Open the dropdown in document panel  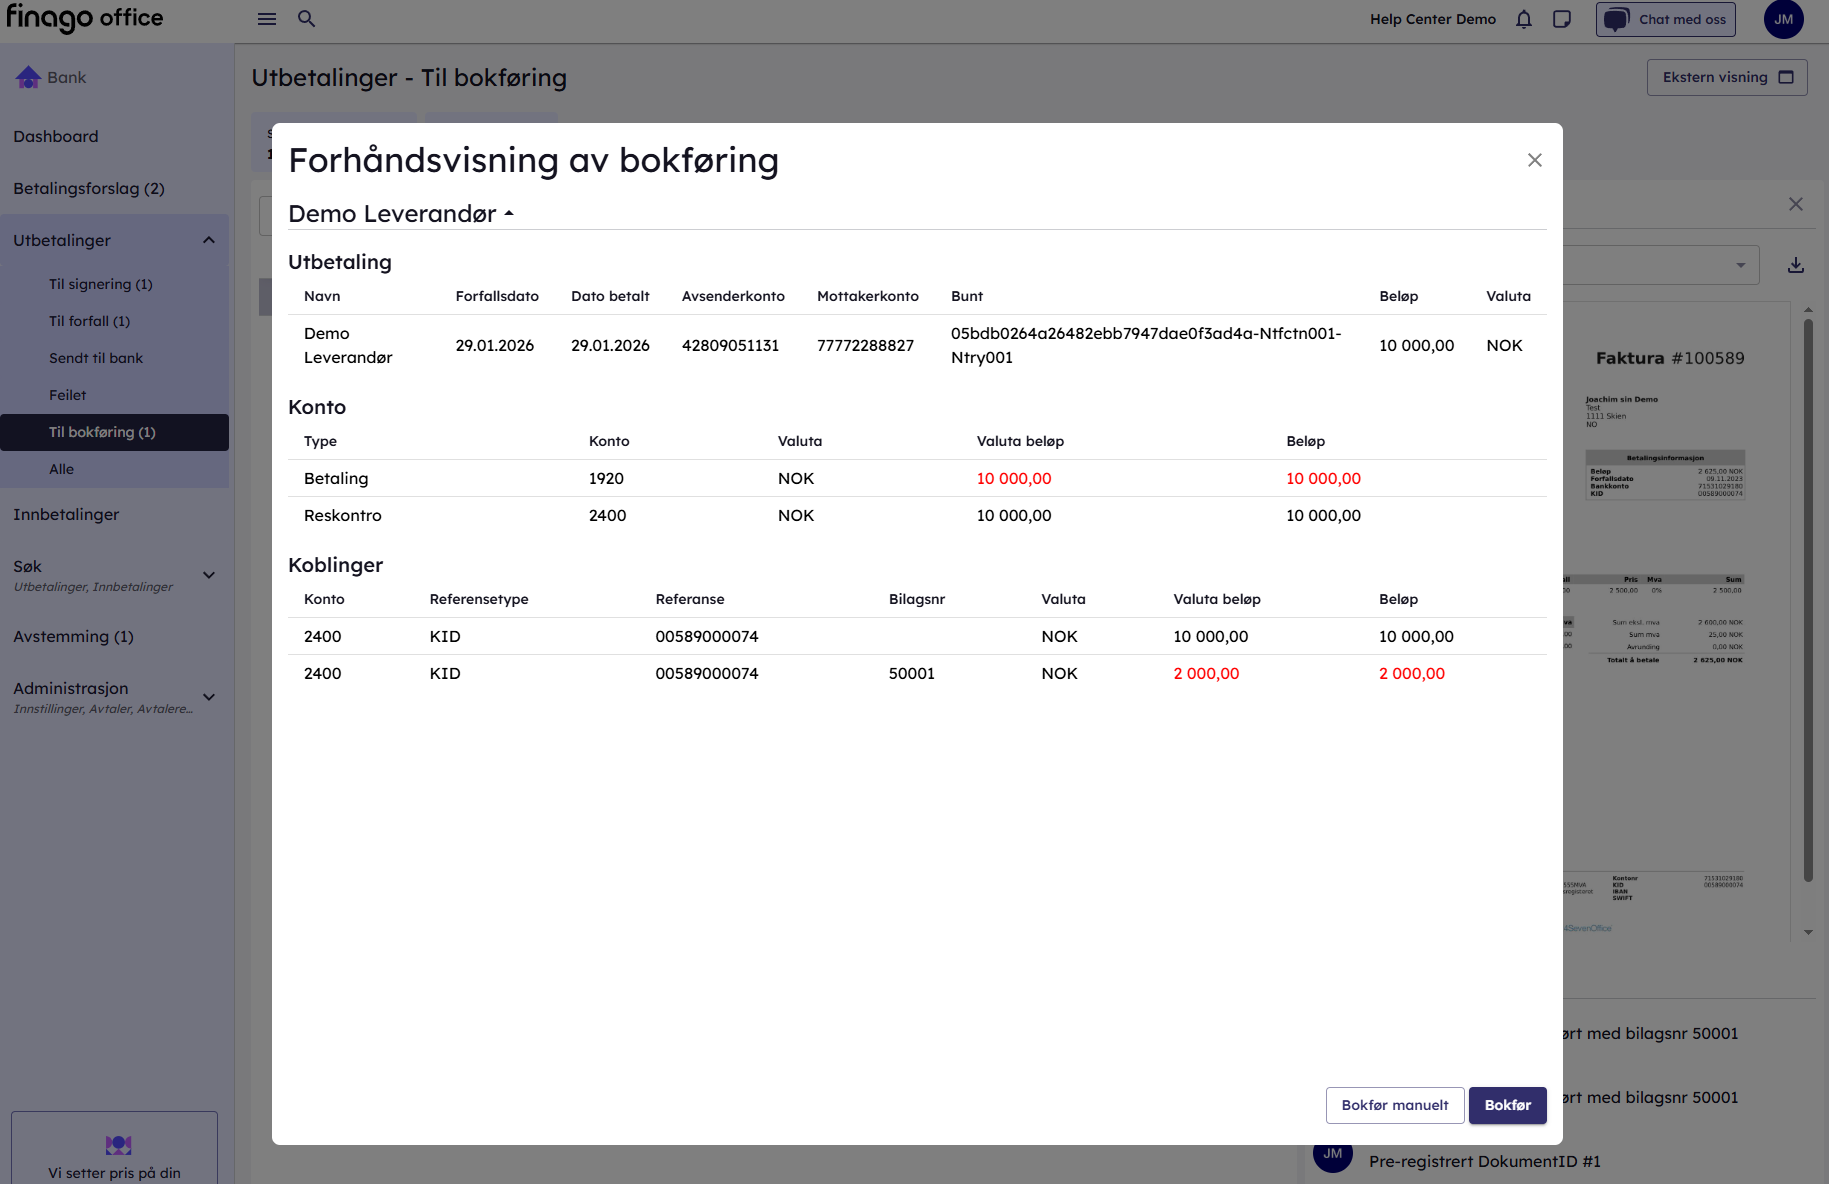coord(1740,265)
